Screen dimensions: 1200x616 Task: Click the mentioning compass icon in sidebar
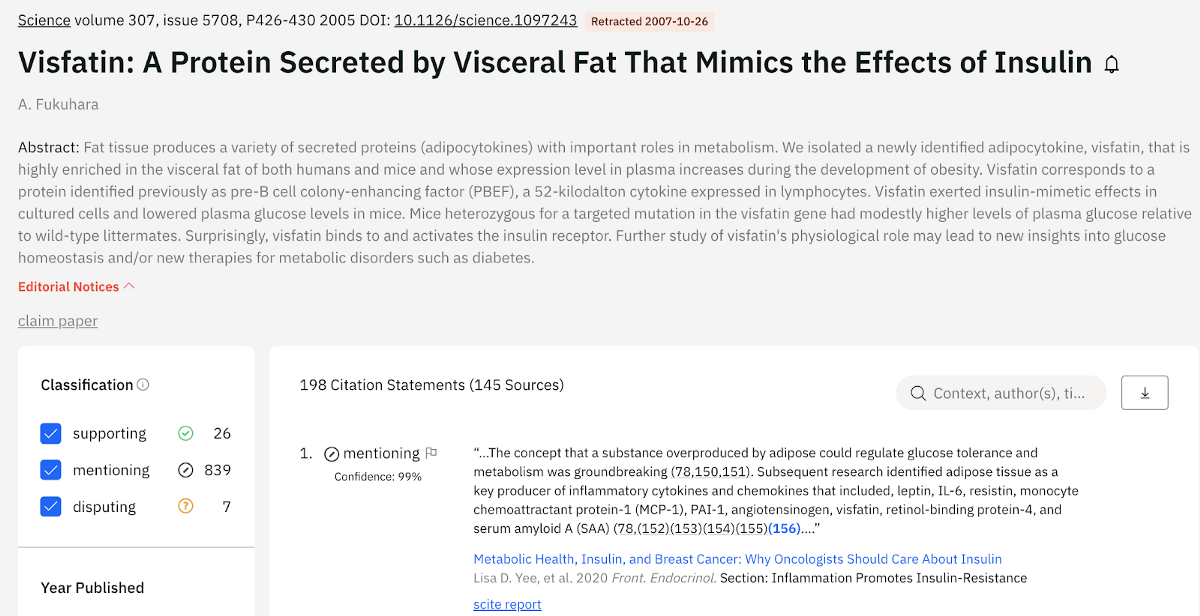click(x=185, y=470)
